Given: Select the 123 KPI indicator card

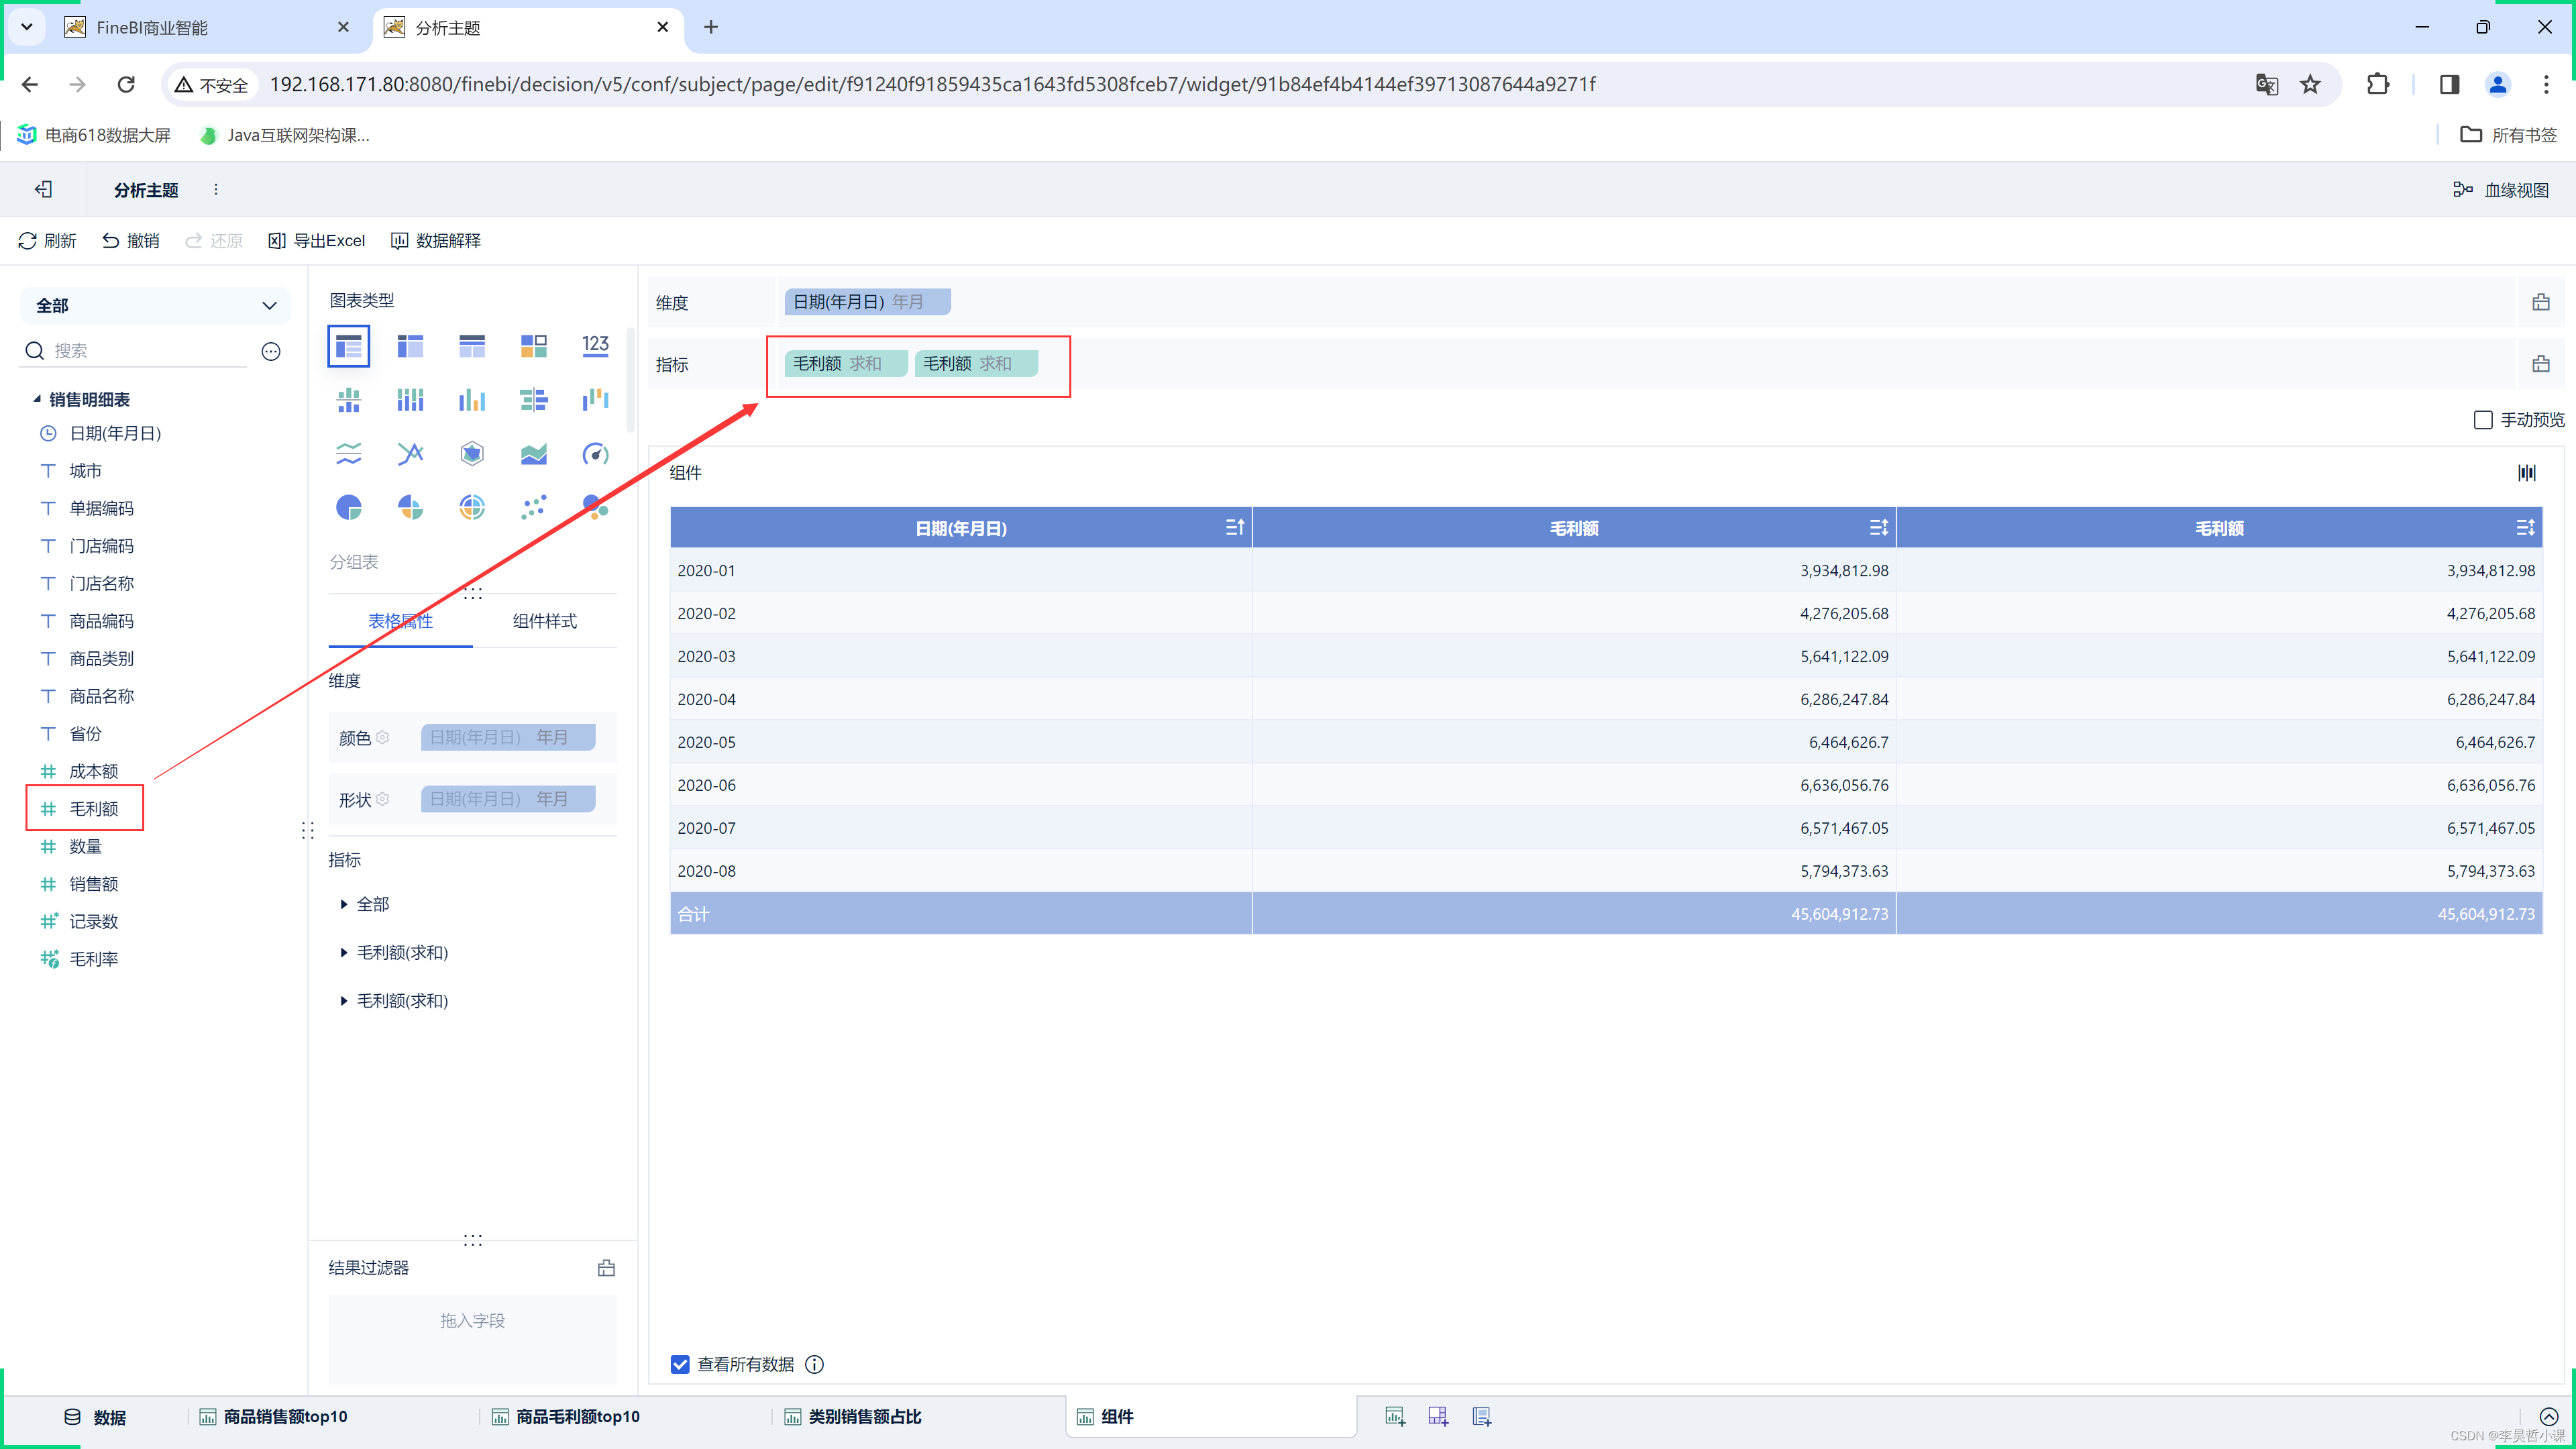Looking at the screenshot, I should 596,346.
